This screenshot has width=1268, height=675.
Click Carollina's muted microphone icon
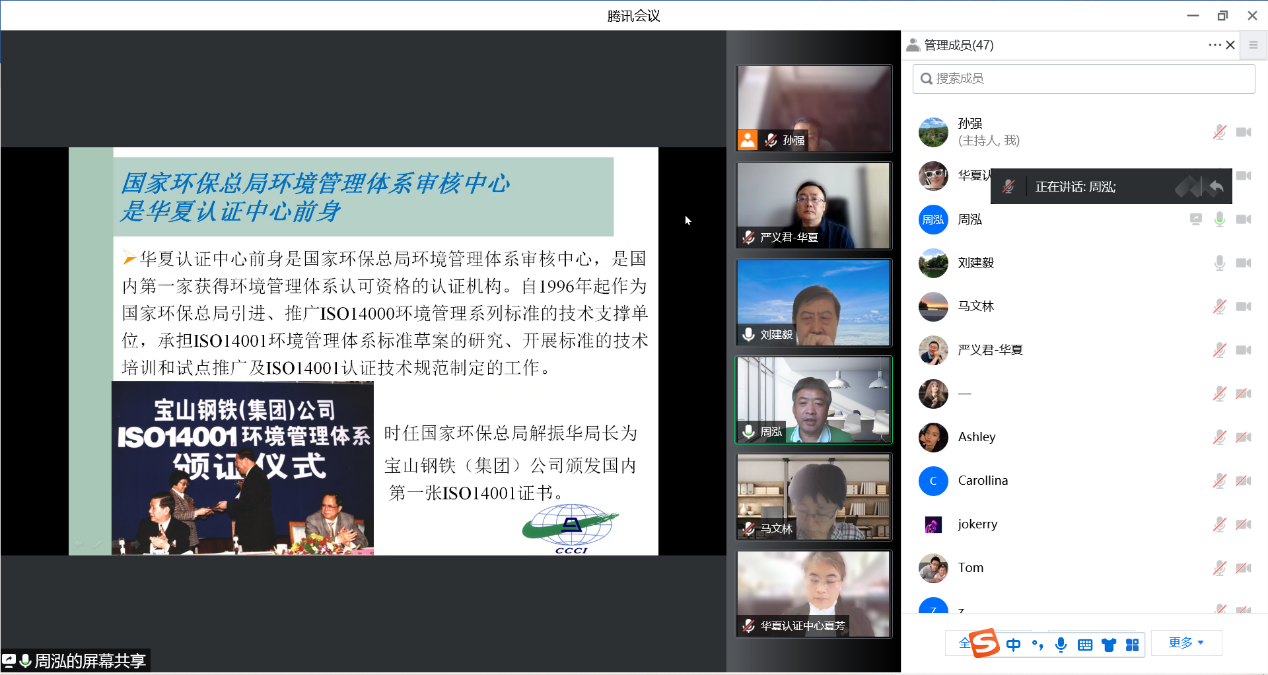(1219, 481)
